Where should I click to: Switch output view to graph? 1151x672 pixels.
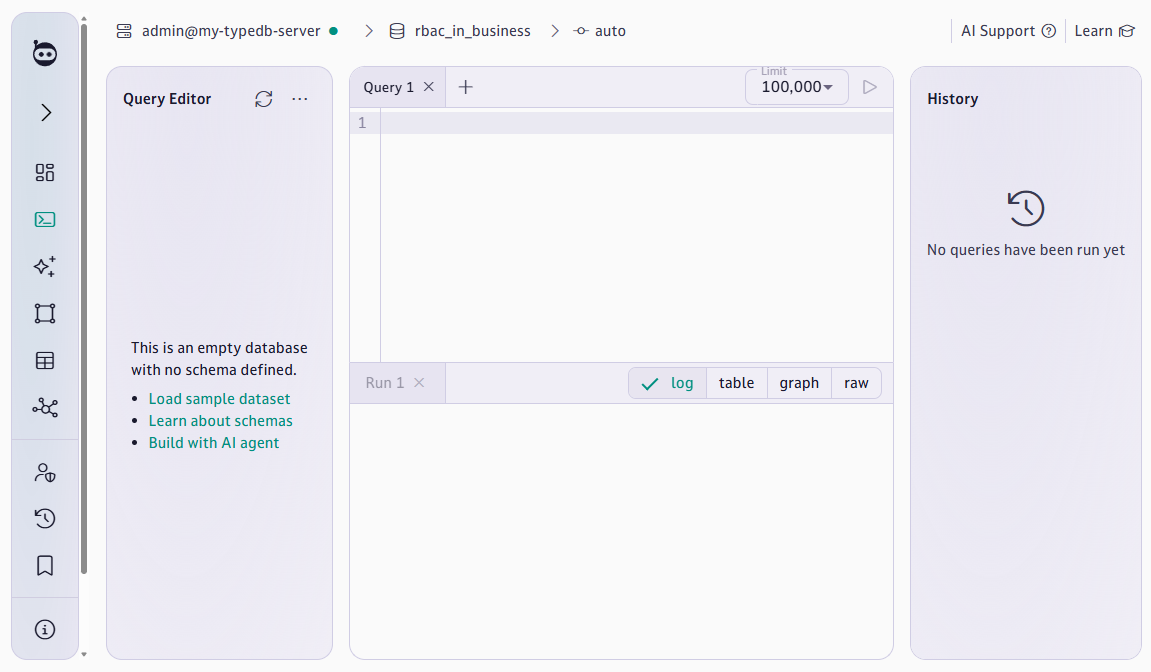799,383
